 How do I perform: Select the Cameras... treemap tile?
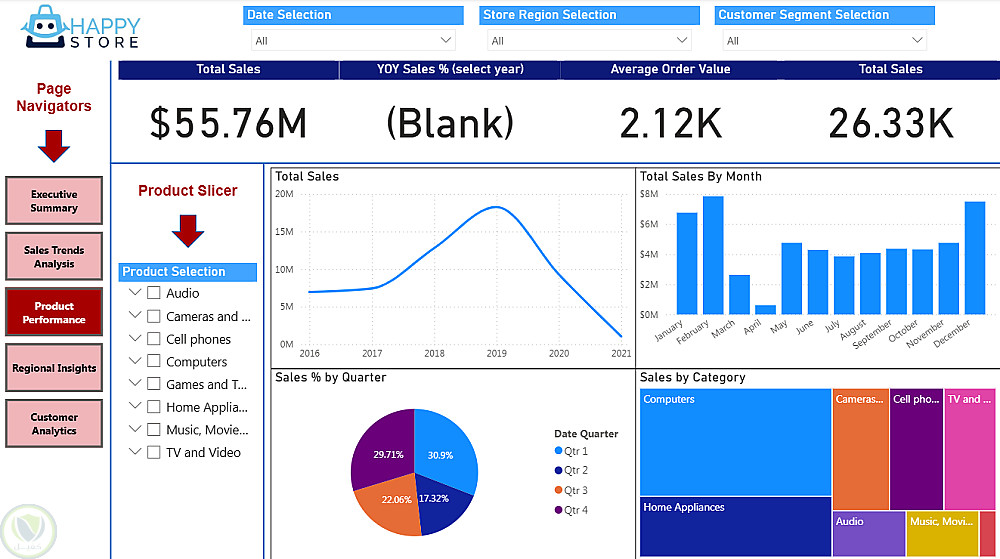(x=860, y=449)
